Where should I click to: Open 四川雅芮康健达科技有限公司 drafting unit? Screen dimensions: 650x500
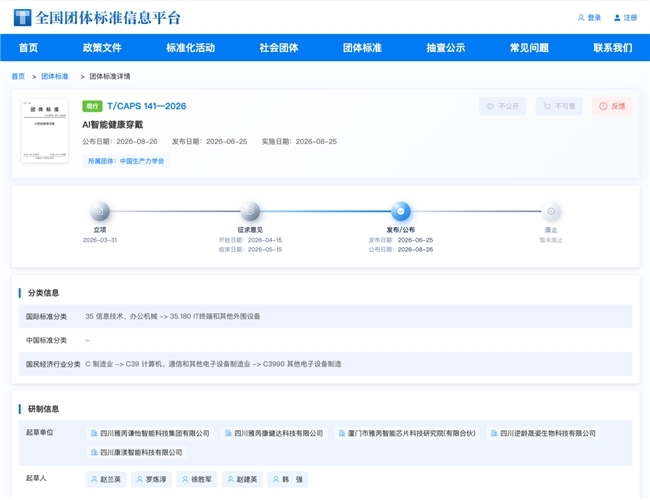coord(274,433)
